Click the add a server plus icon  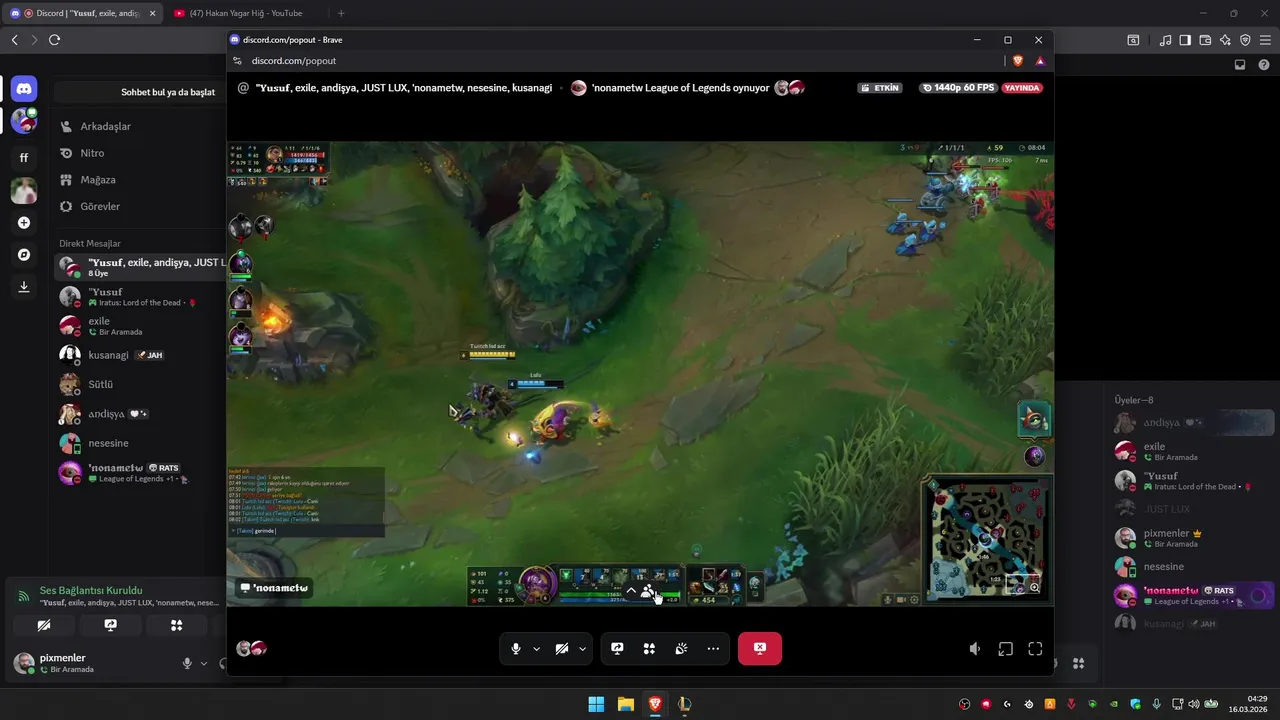24,223
